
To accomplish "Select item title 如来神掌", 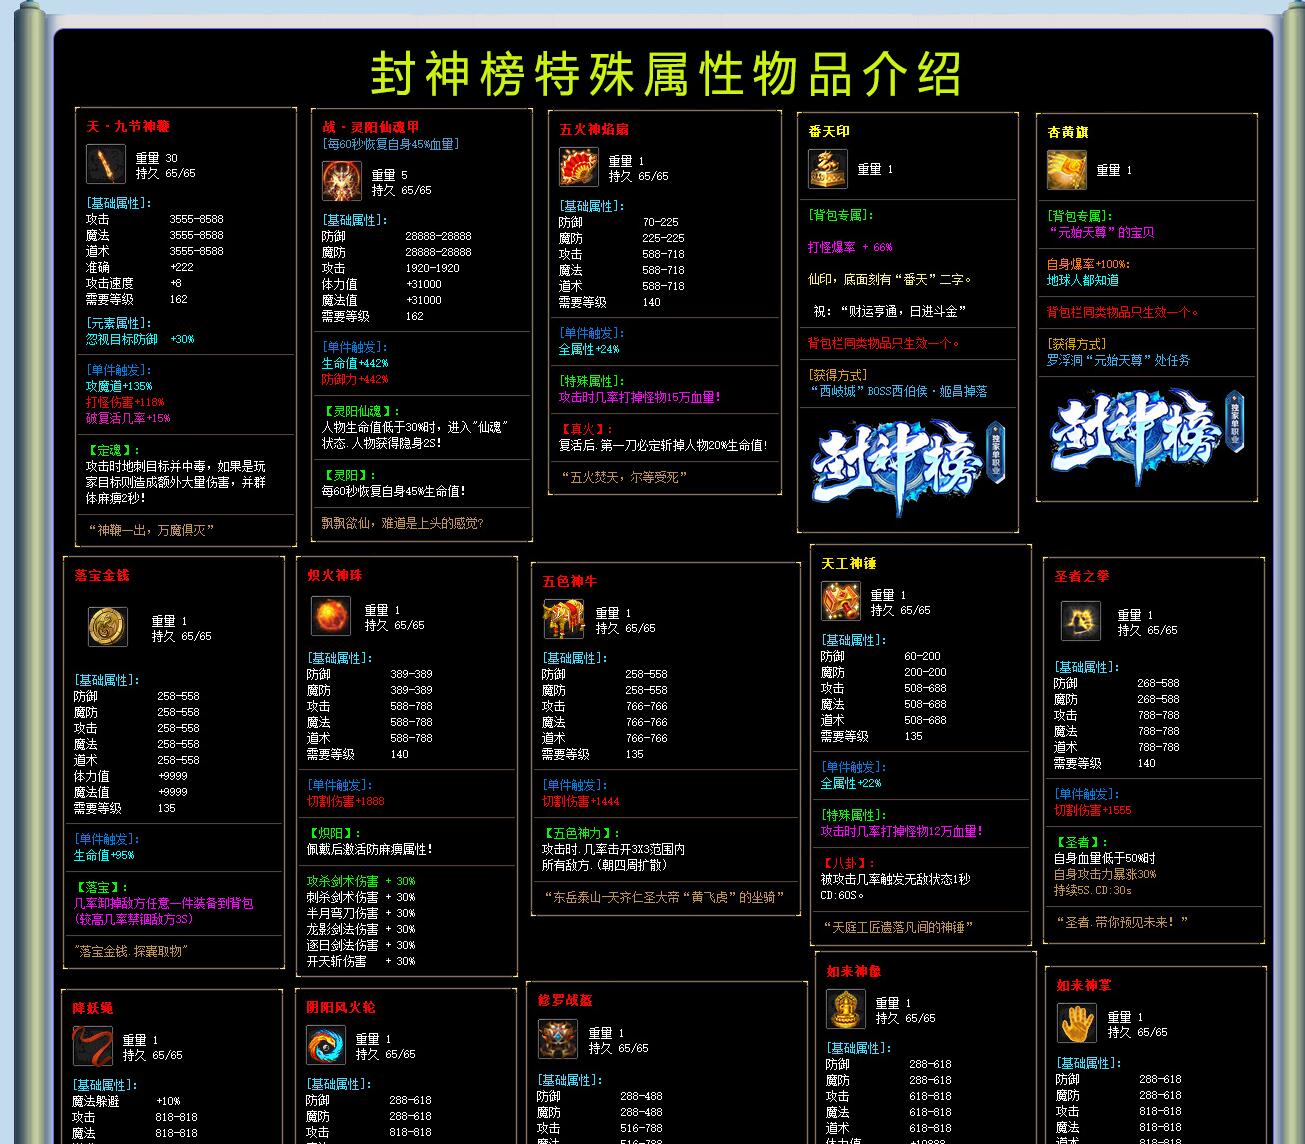I will pos(1084,985).
